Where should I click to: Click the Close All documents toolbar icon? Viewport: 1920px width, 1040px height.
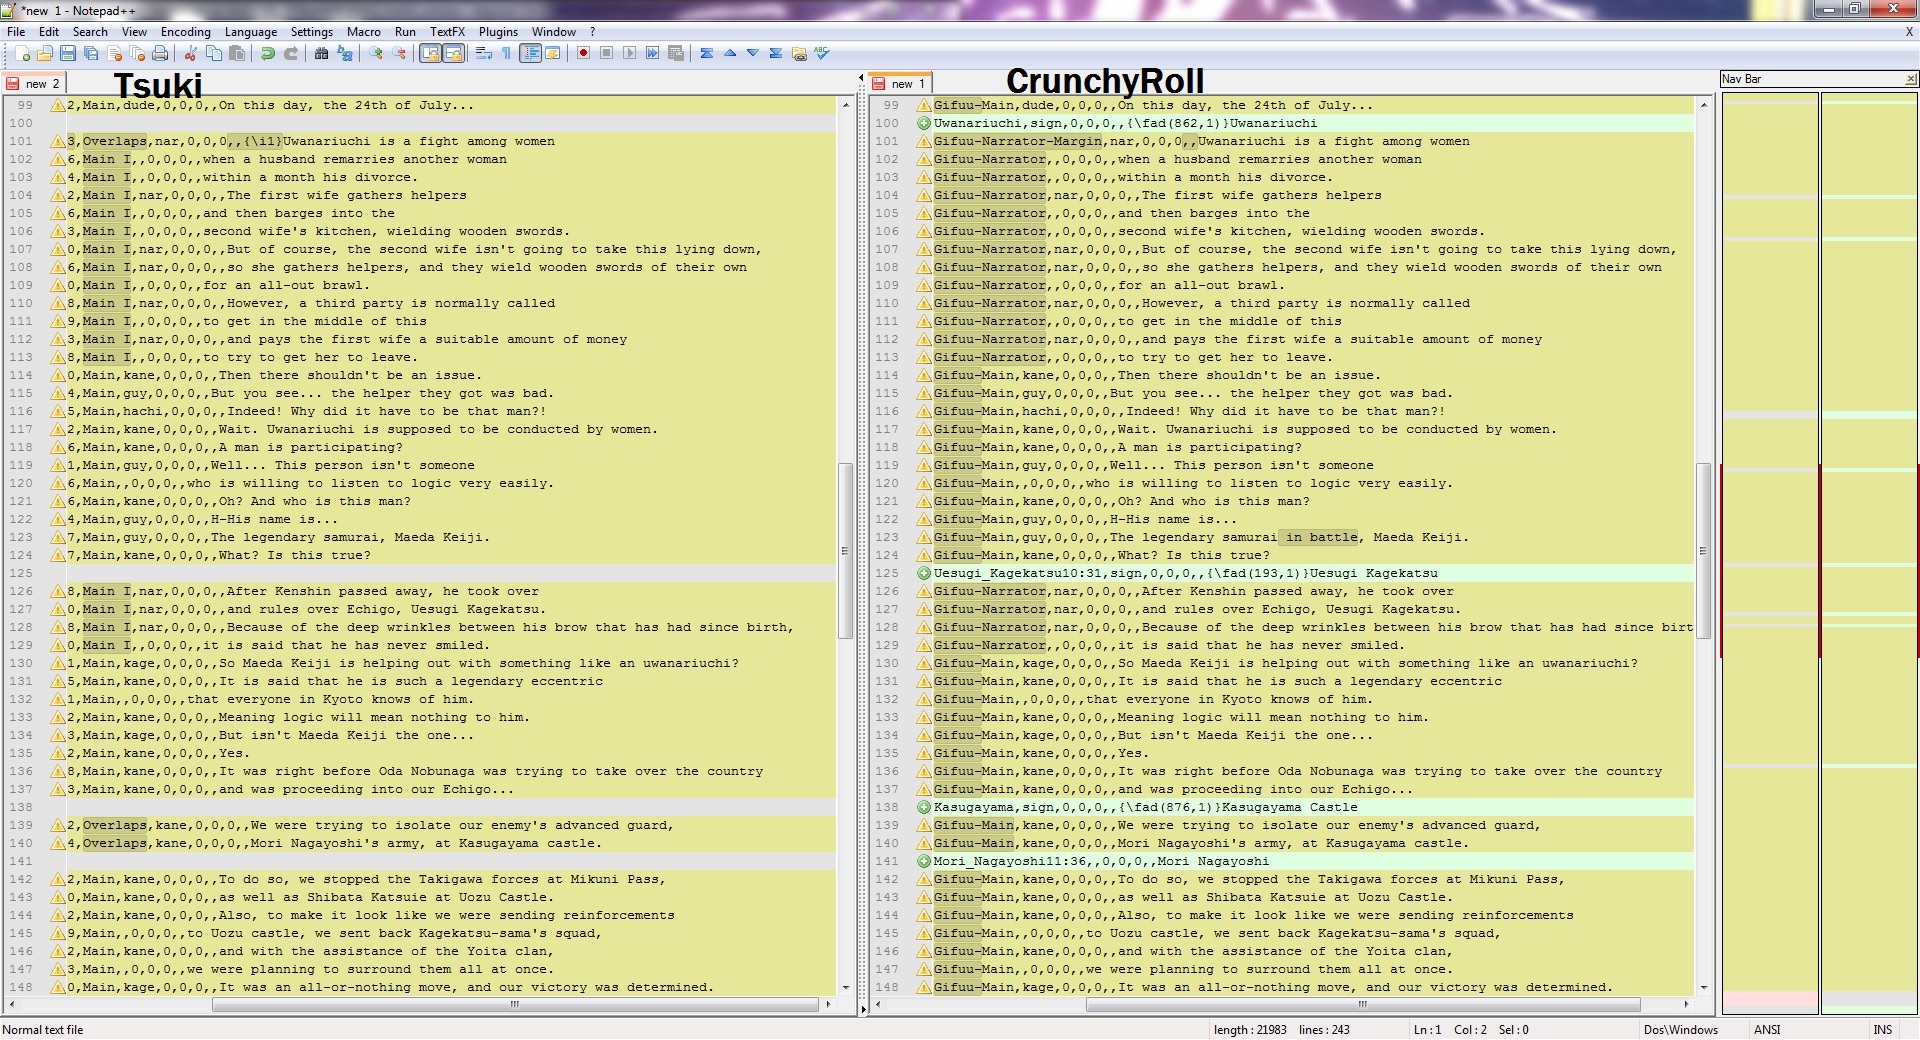pos(137,54)
